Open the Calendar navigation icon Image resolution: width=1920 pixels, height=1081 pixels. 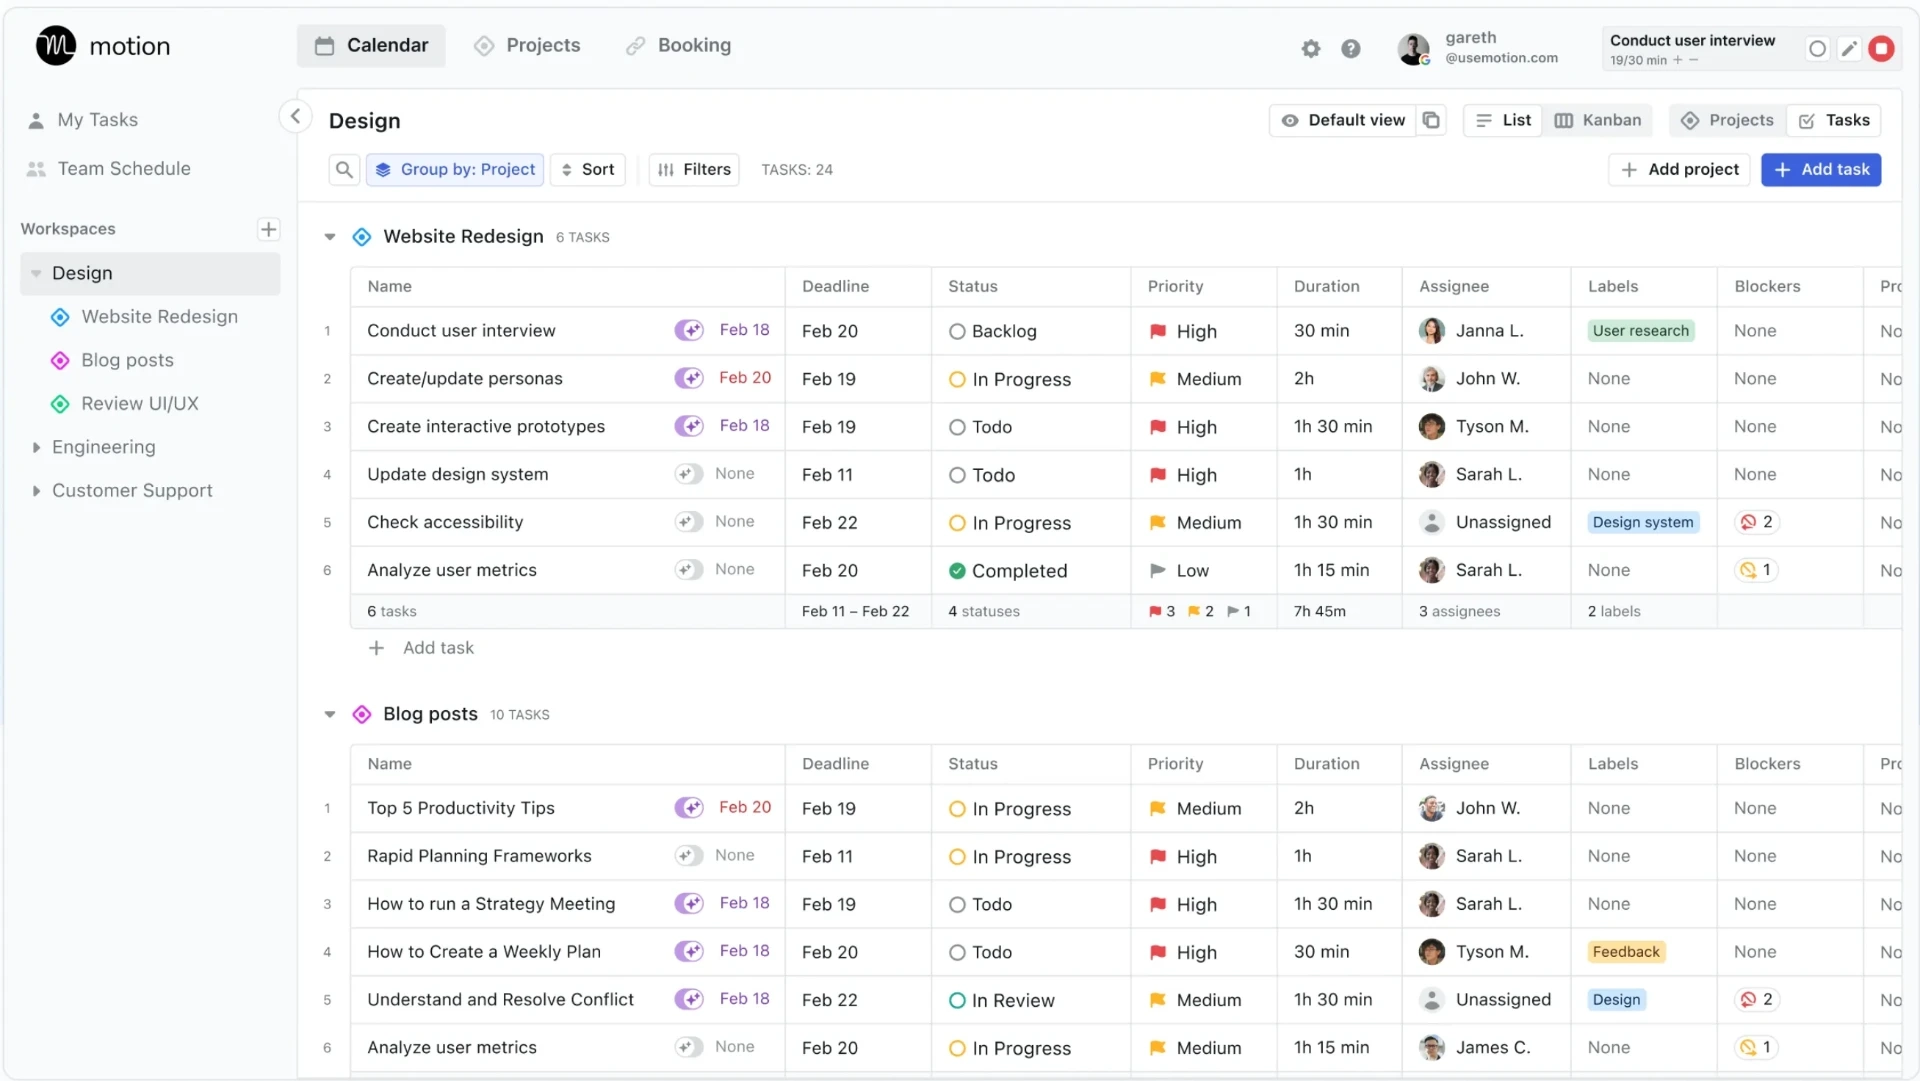(x=324, y=45)
